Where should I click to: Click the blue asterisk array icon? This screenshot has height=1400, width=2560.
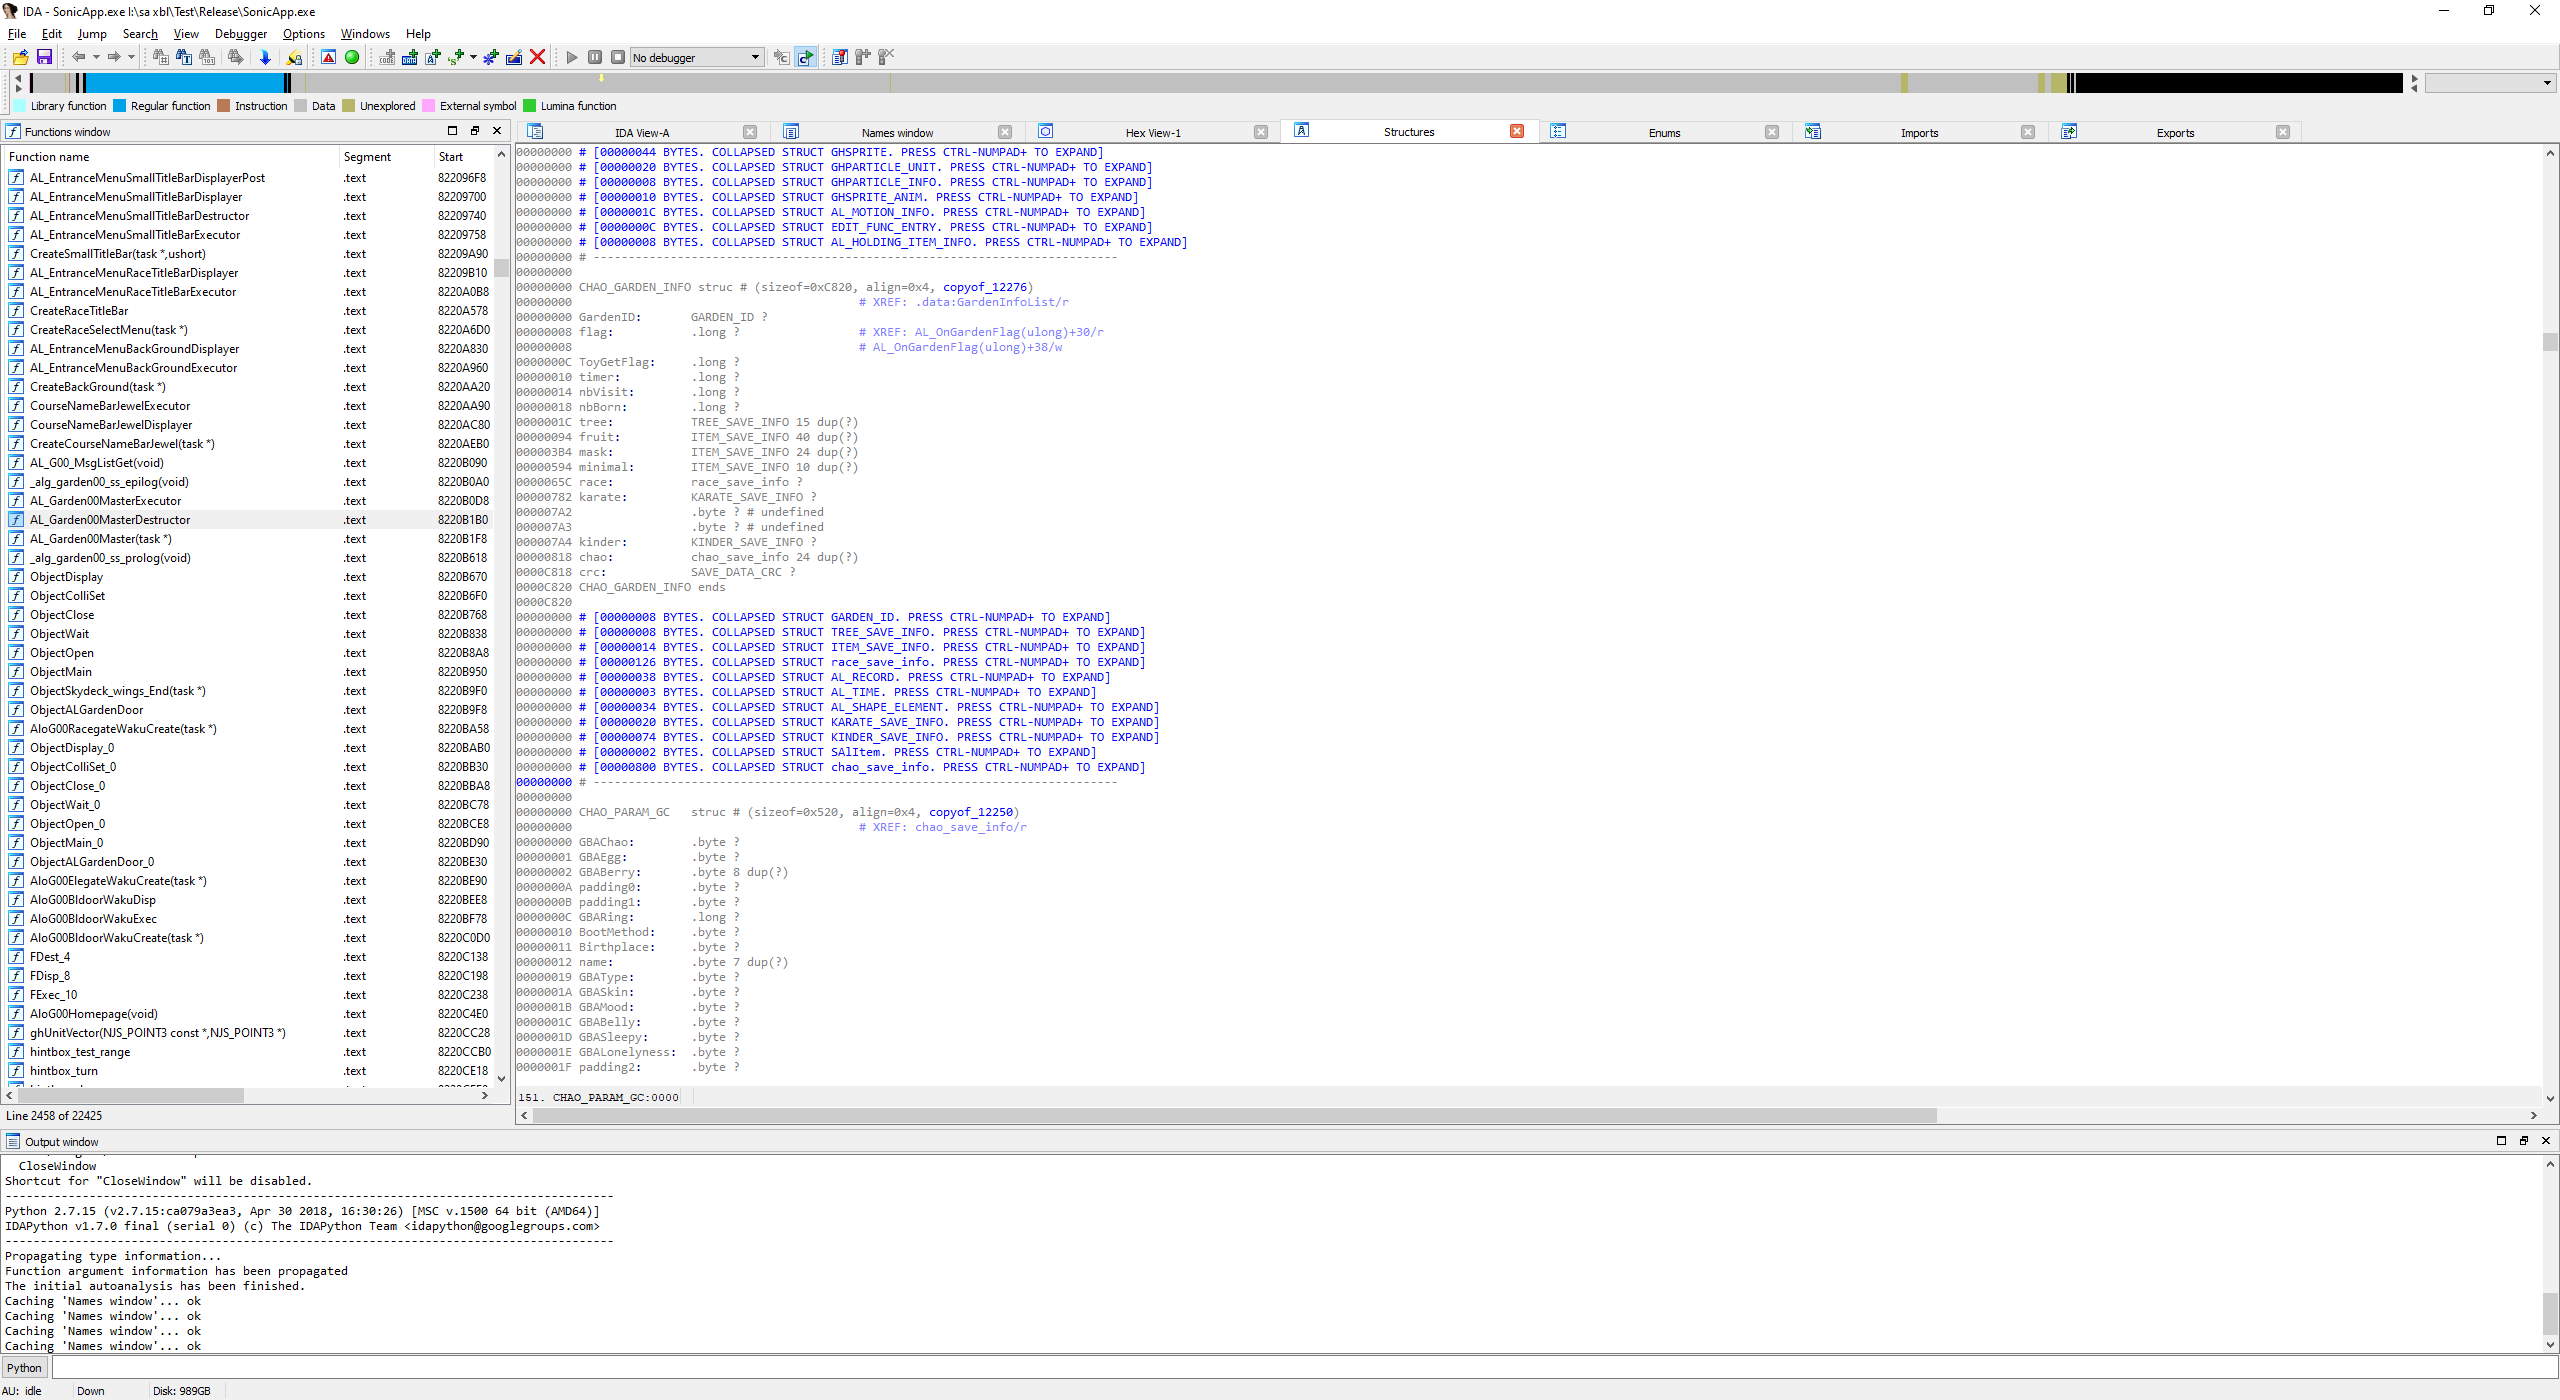[x=490, y=57]
